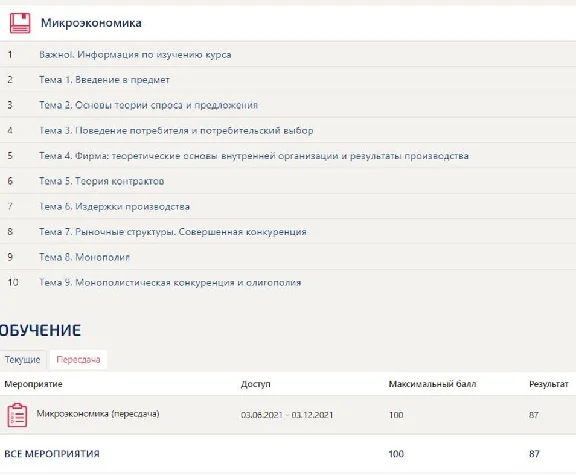Open 'Тема 8. Монополия' lesson

pyautogui.click(x=84, y=257)
